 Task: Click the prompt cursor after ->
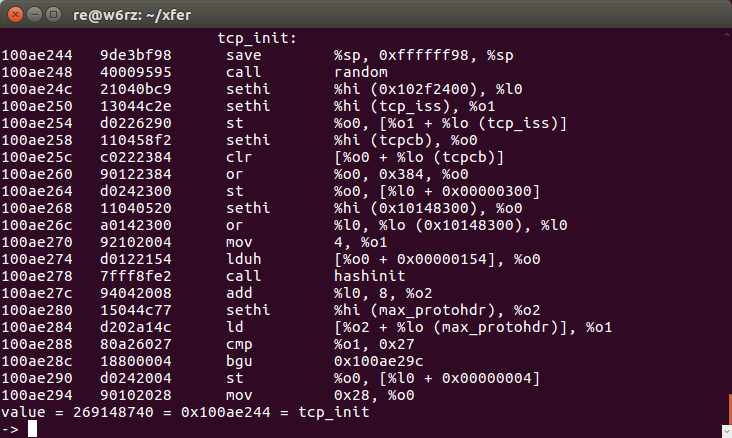pos(32,429)
